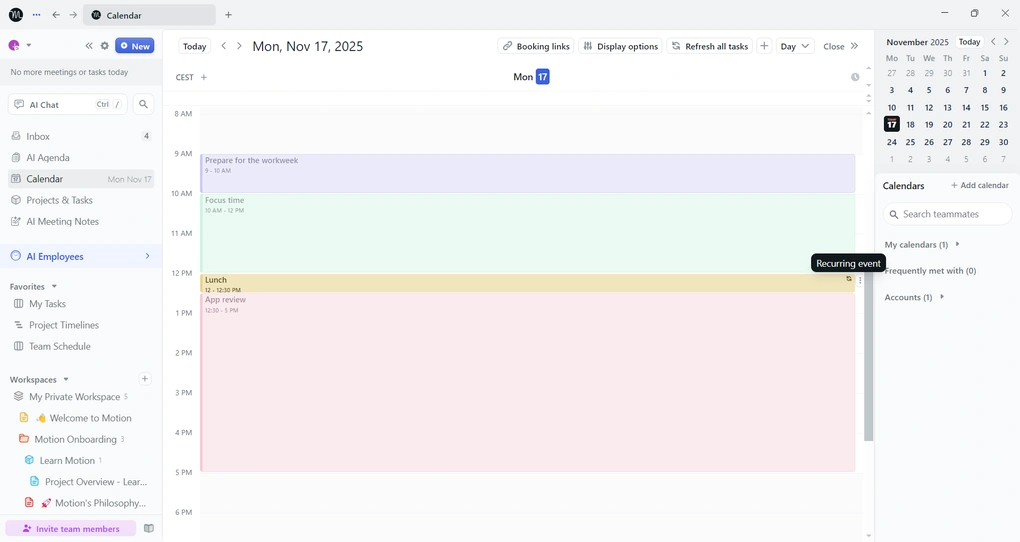
Task: Go to next day arrow
Action: [x=239, y=46]
